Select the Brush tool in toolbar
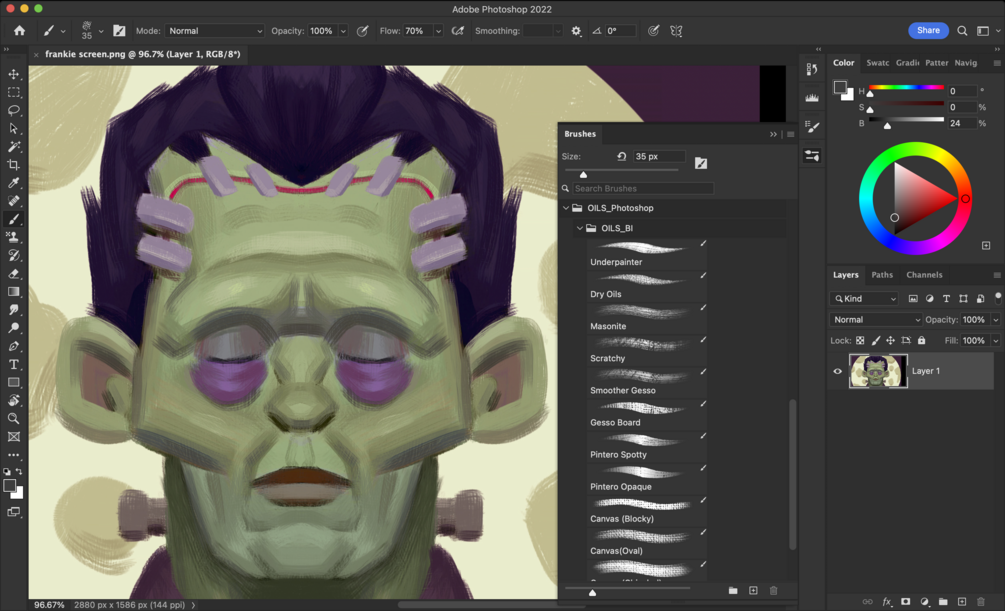This screenshot has width=1005, height=611. (x=13, y=219)
